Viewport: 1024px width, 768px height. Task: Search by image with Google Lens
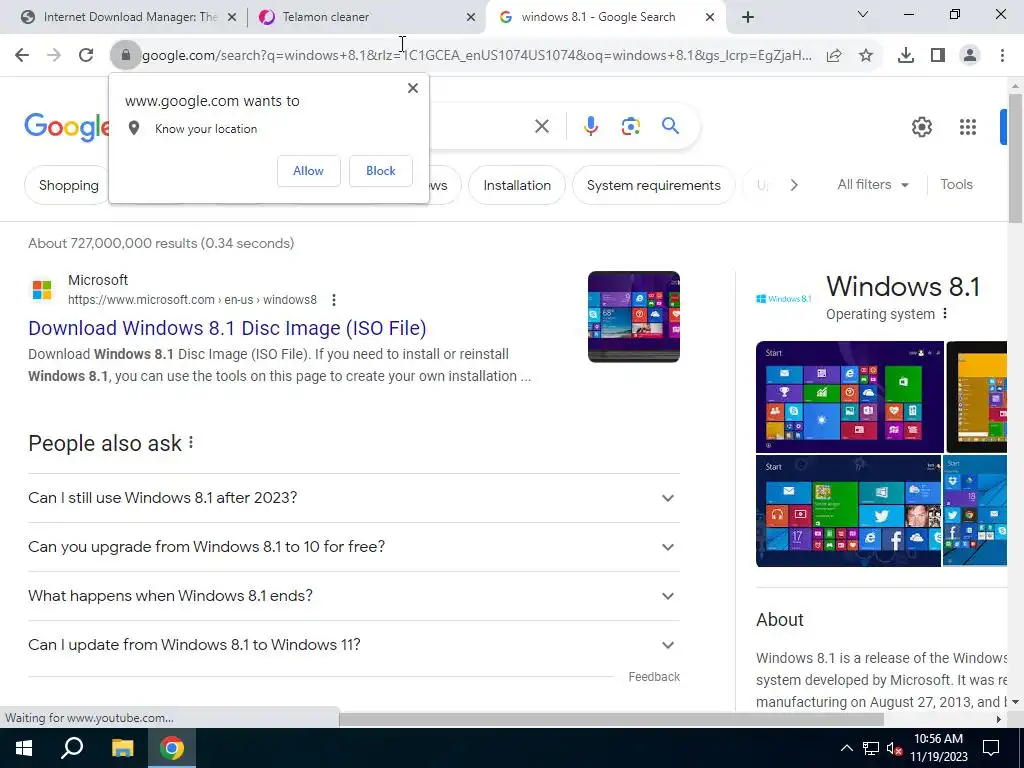click(630, 126)
